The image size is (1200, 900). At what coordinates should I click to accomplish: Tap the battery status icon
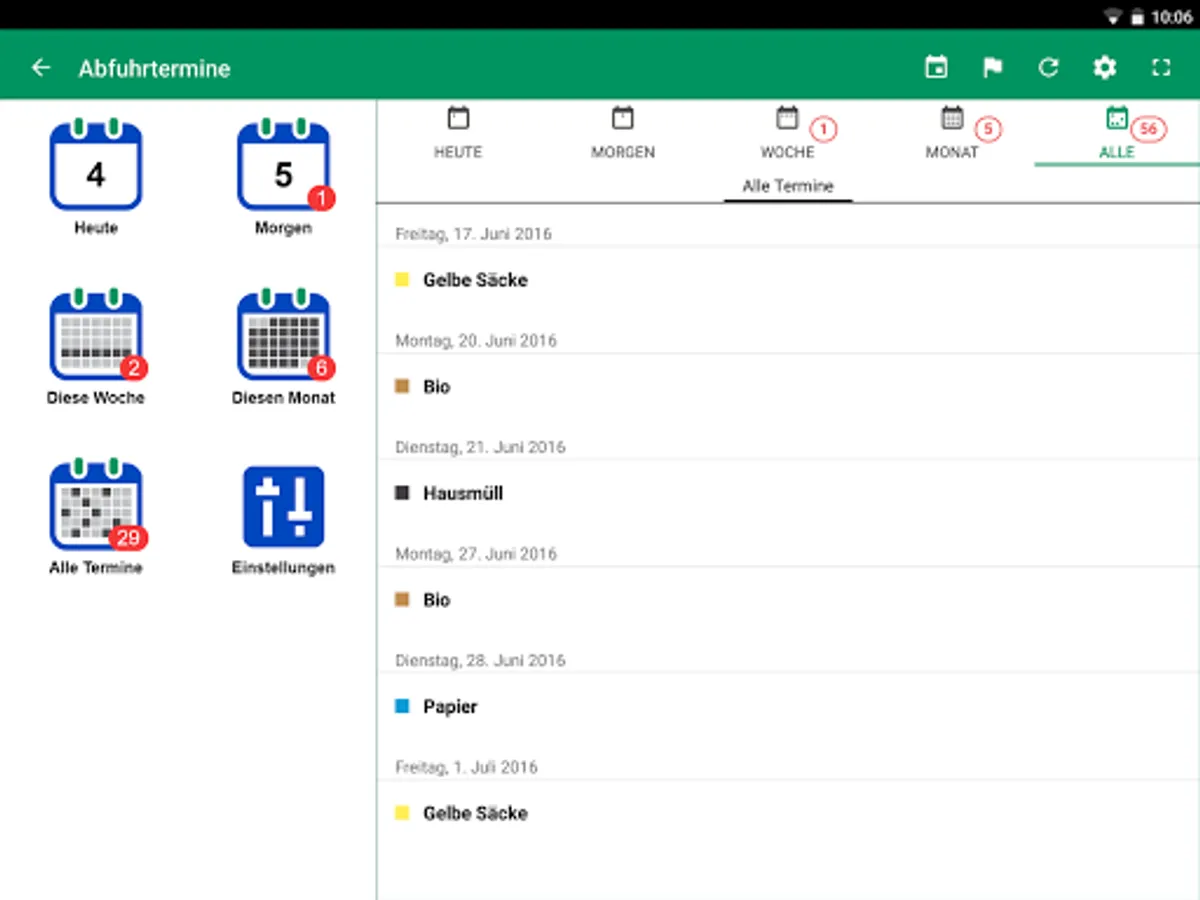[1137, 17]
